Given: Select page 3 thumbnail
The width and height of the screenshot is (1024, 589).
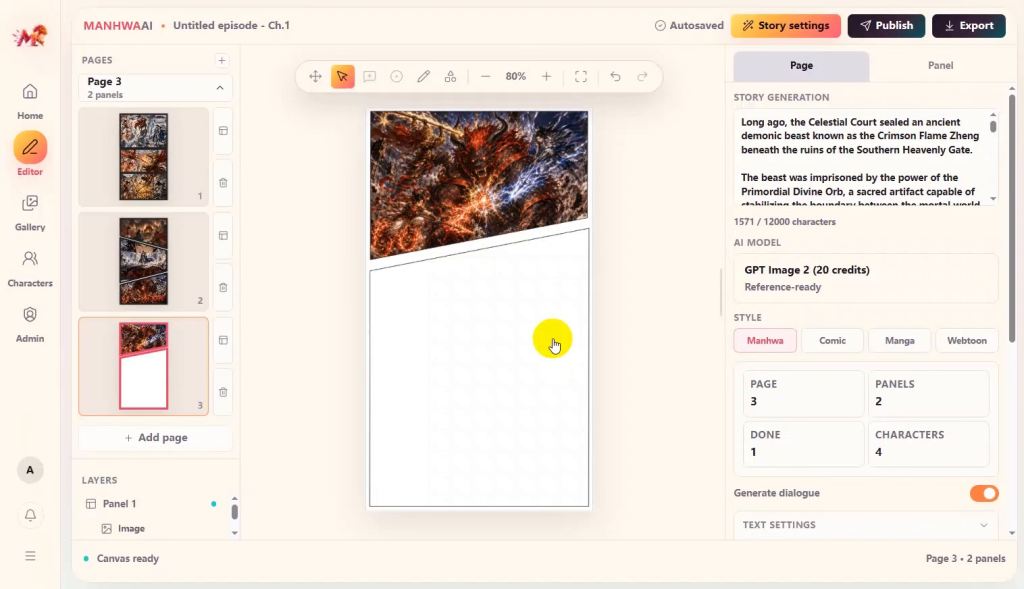Looking at the screenshot, I should pos(144,366).
